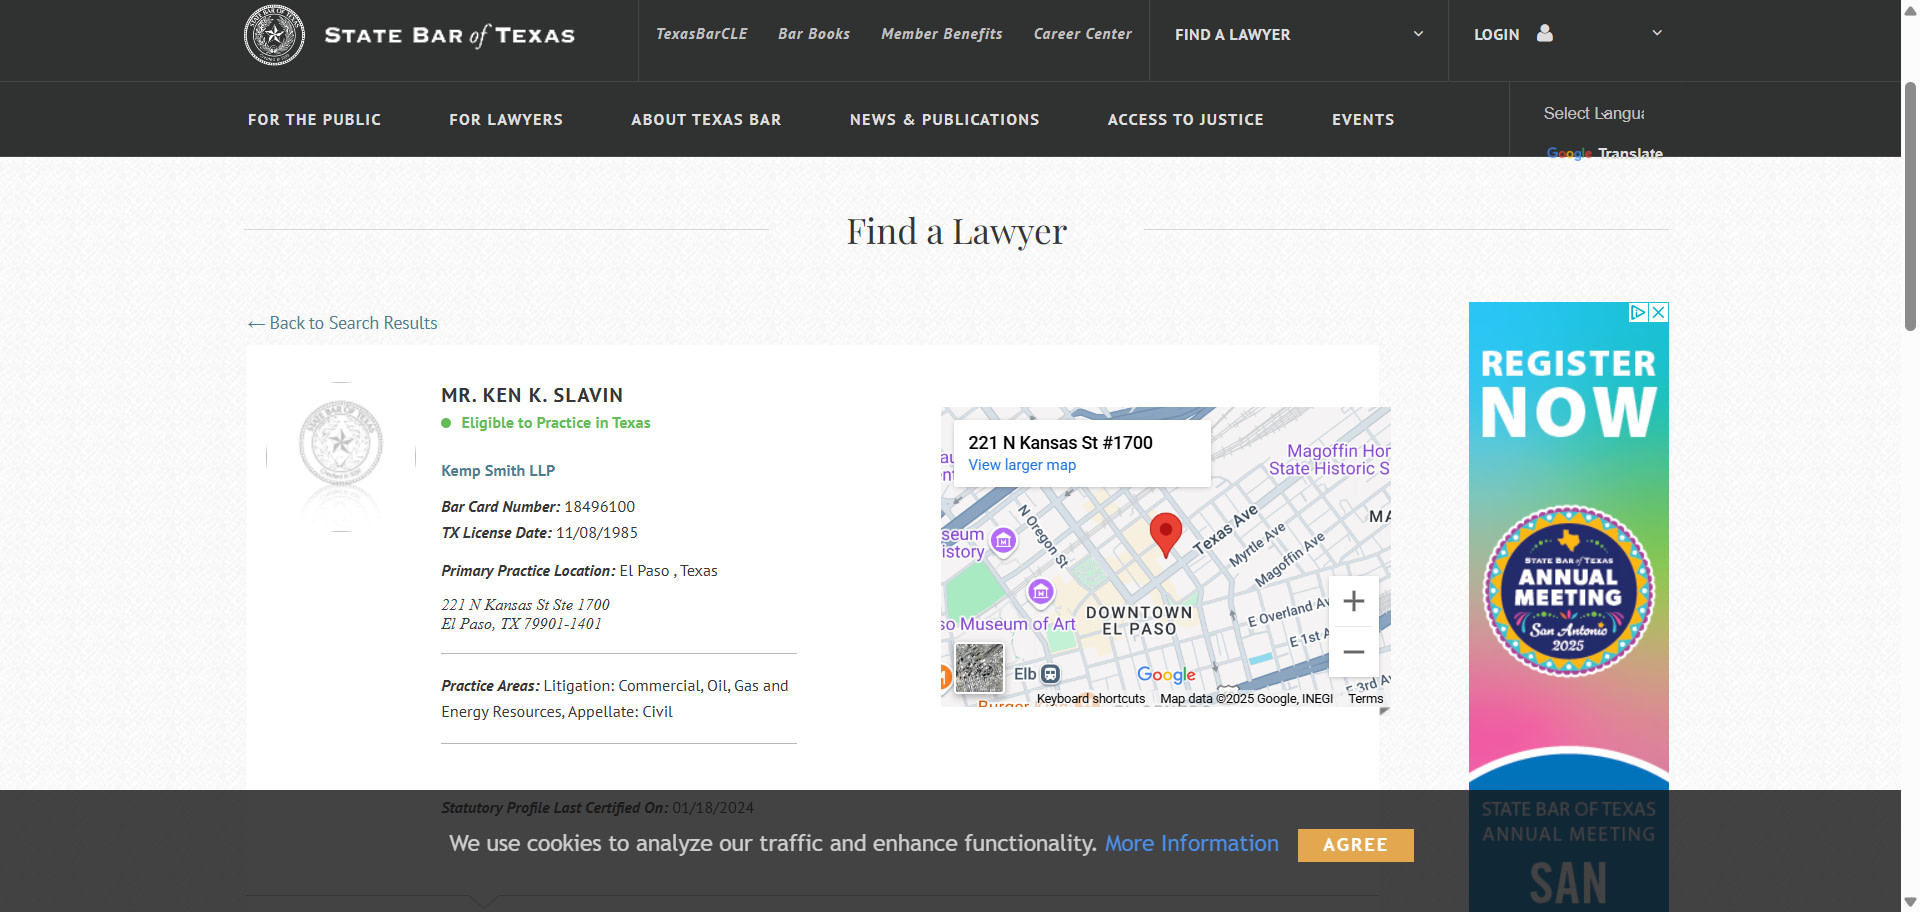Open the Access to Justice menu
The image size is (1920, 912).
pyautogui.click(x=1185, y=119)
